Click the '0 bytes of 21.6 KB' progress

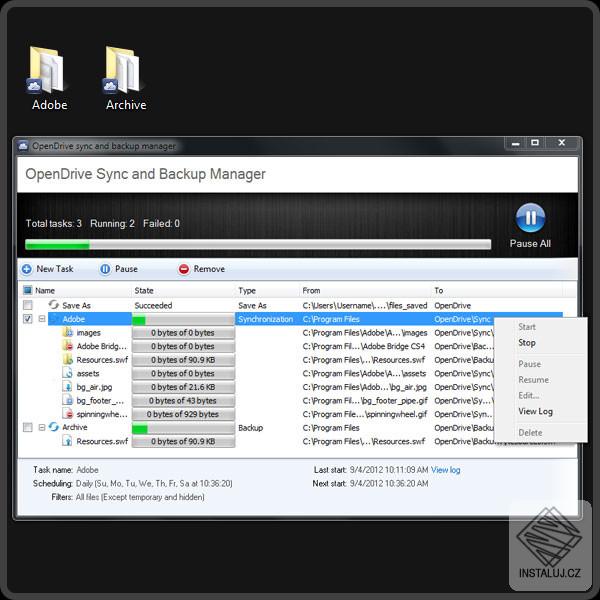pyautogui.click(x=183, y=387)
